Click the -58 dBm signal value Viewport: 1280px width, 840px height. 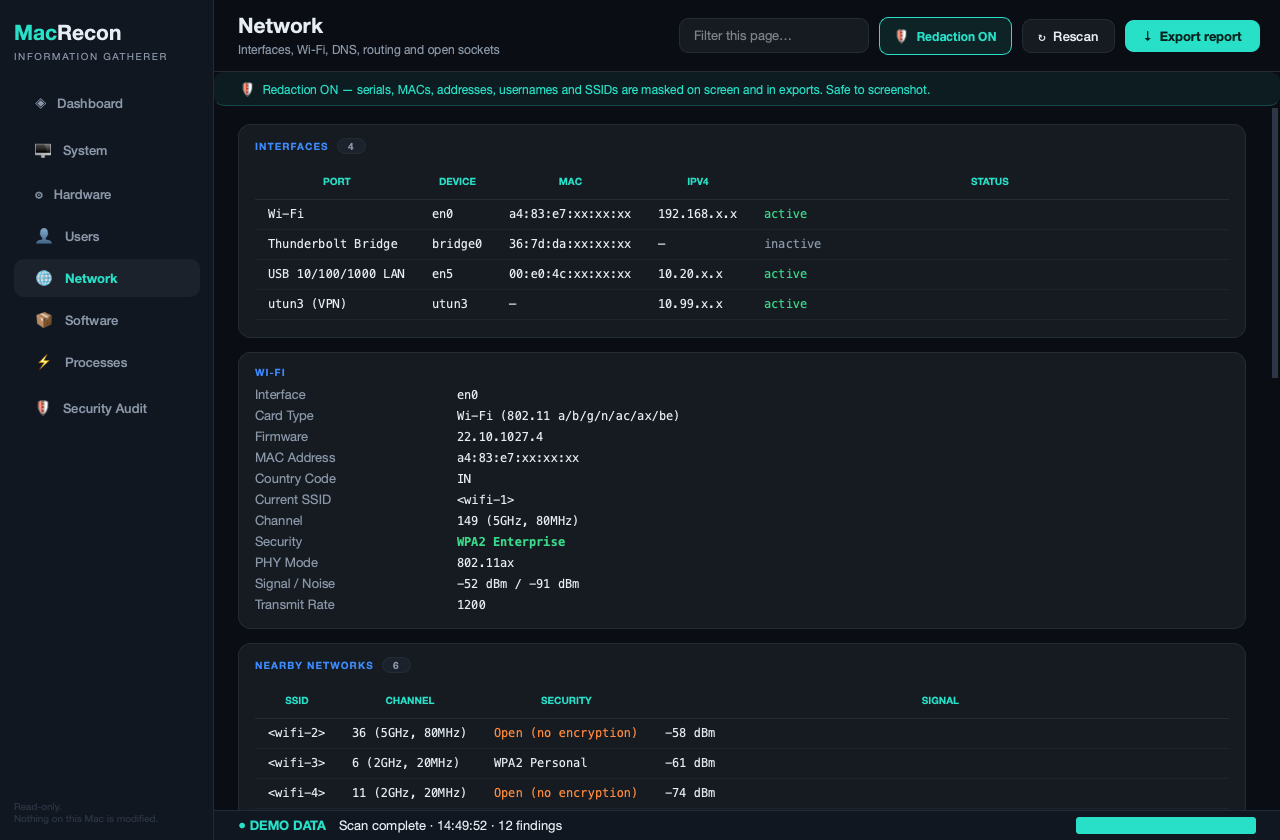pos(690,733)
